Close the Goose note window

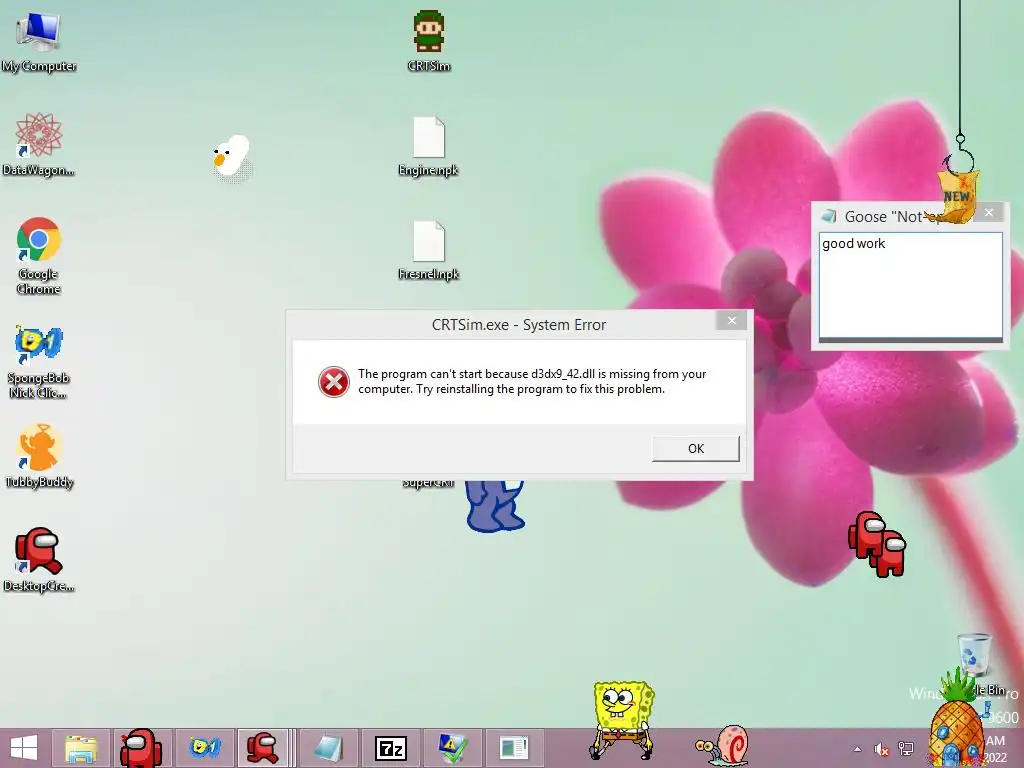[x=989, y=212]
